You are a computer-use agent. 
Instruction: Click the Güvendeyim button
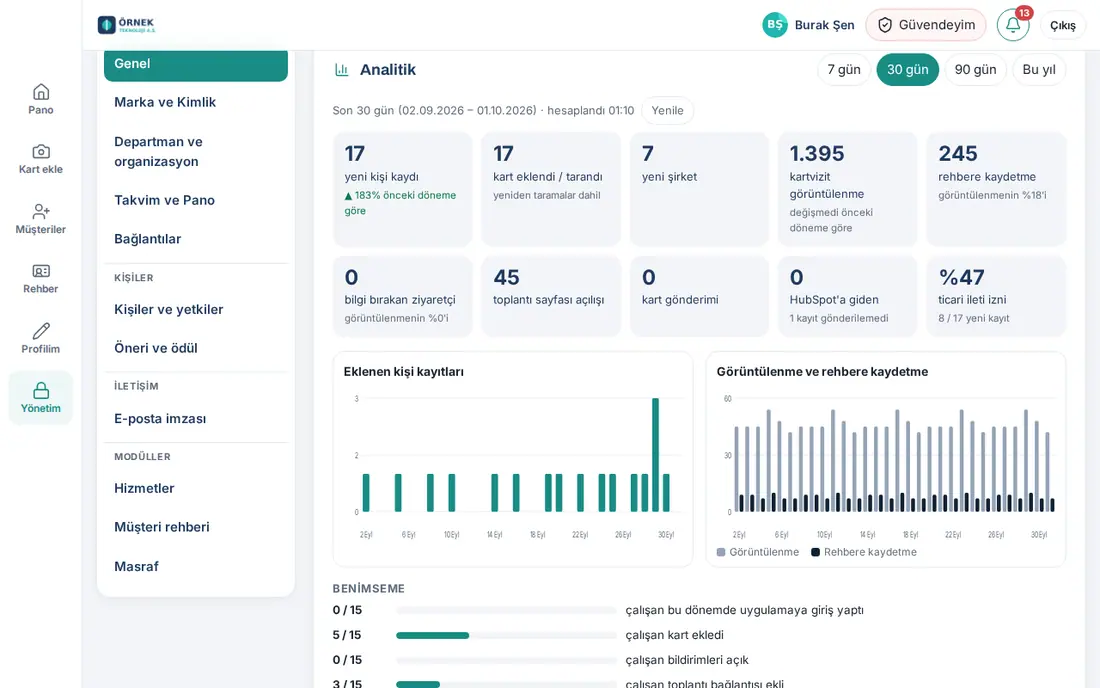point(926,25)
